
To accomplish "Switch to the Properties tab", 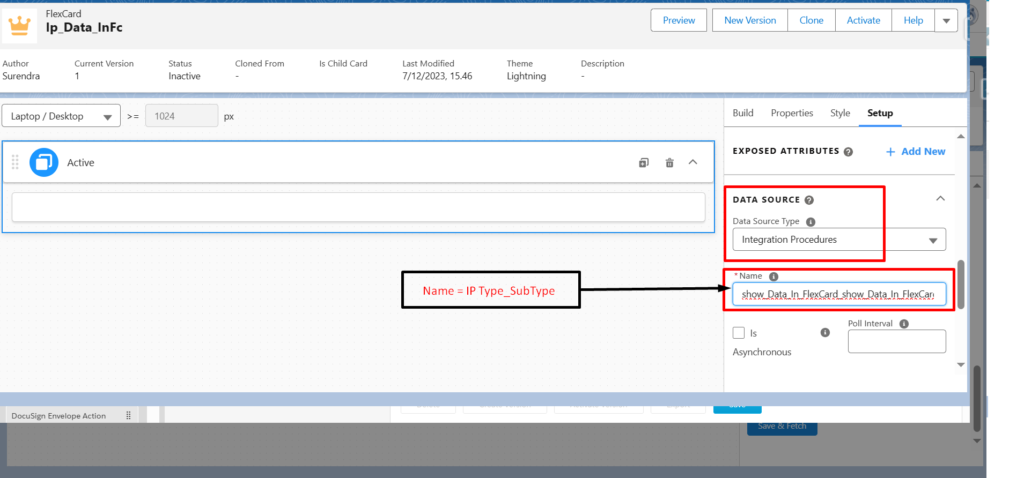I will tap(792, 113).
